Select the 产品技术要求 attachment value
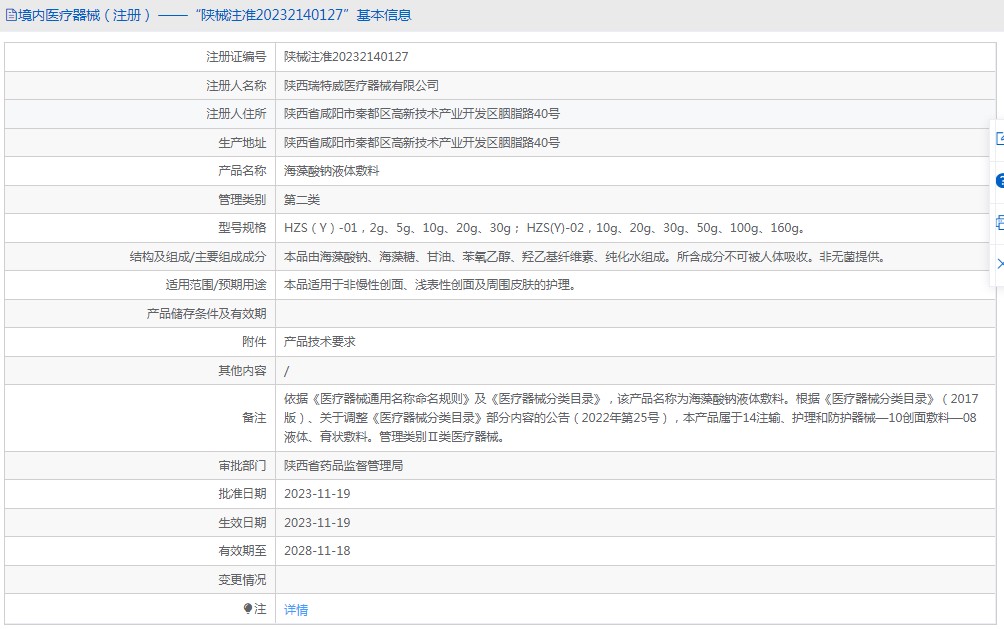Screen dimensions: 1004x629 [320, 342]
